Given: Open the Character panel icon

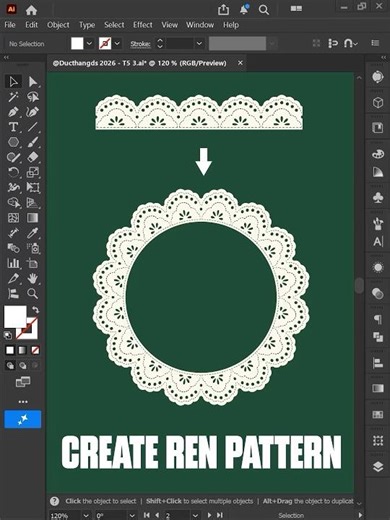Looking at the screenshot, I should (x=378, y=241).
